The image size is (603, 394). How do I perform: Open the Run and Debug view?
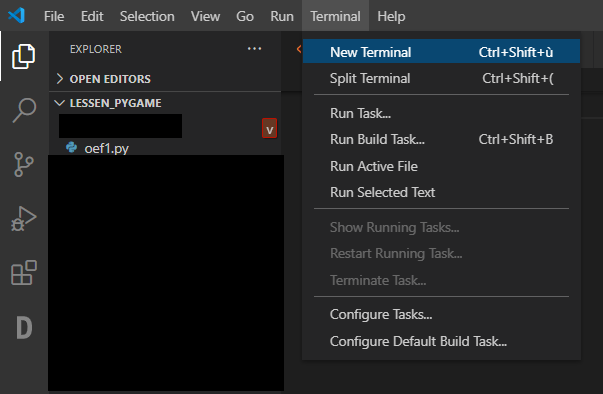click(x=23, y=218)
